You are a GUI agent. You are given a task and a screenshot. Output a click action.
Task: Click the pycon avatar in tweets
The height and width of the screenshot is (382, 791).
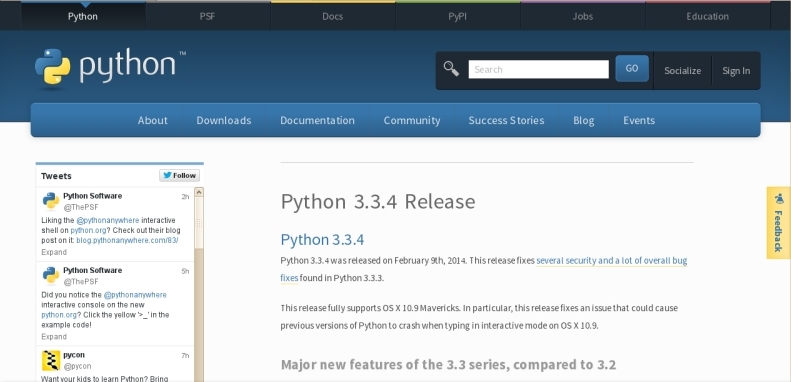point(51,360)
